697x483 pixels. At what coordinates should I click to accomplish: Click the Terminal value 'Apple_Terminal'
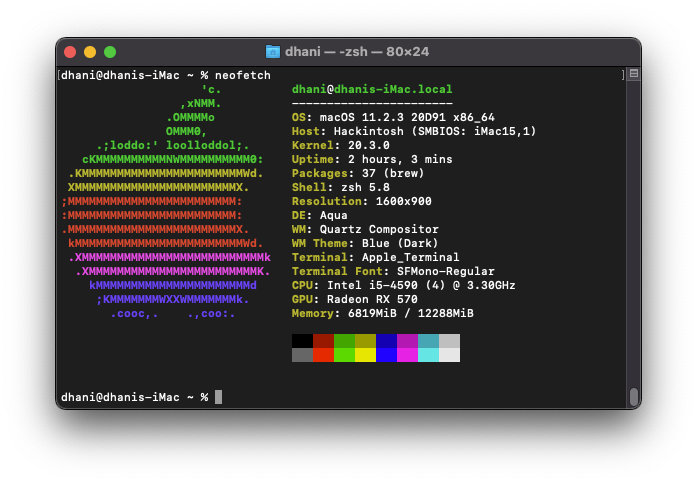(x=411, y=257)
